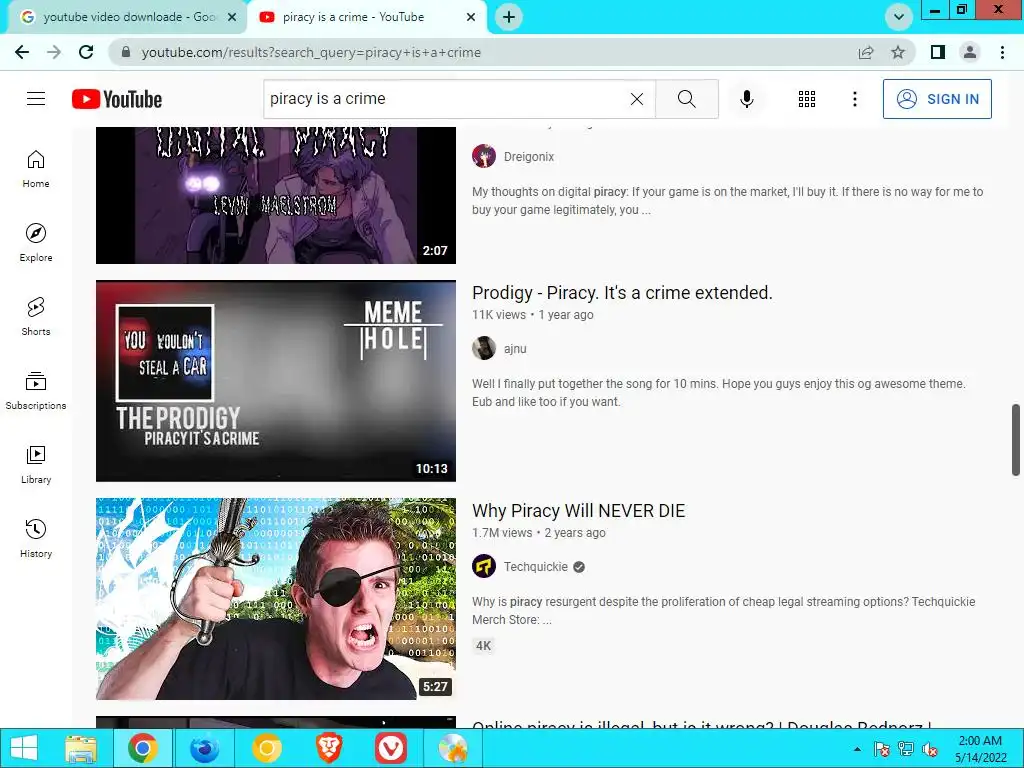Click 1.7M views text under Techquickie video
This screenshot has height=768, width=1024.
coord(502,533)
